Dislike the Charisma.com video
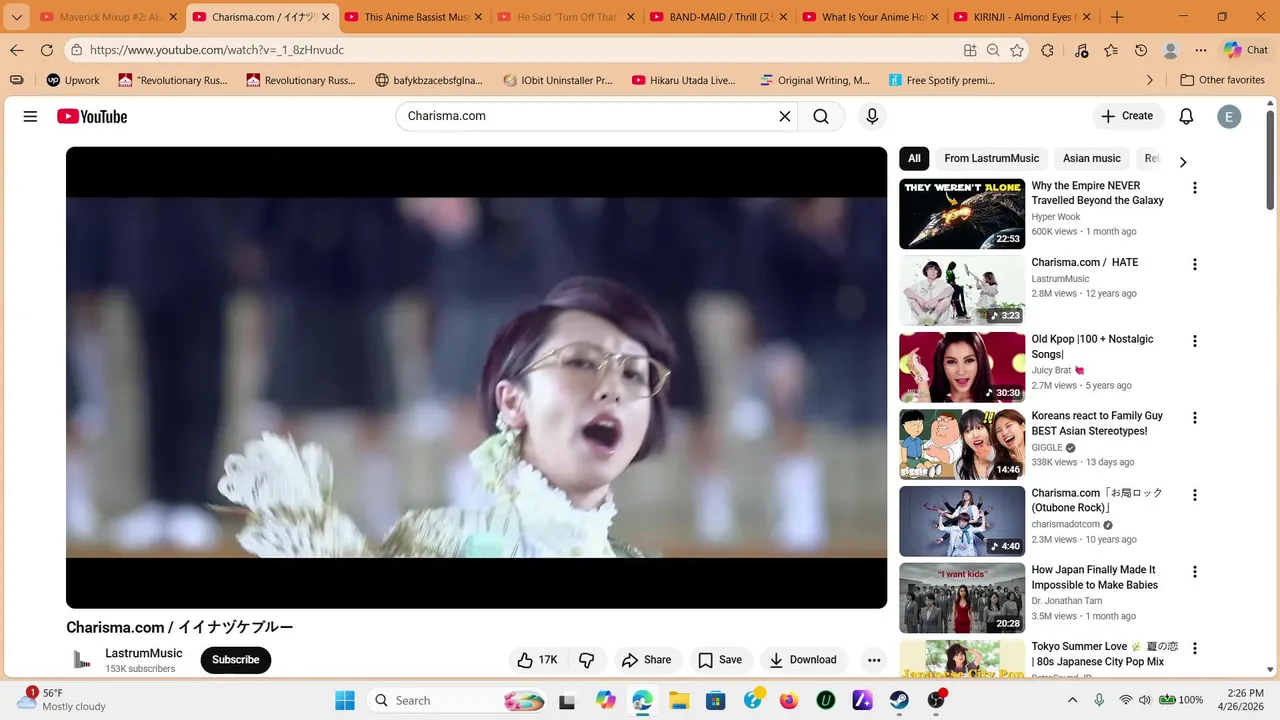The width and height of the screenshot is (1280, 720). 587,660
